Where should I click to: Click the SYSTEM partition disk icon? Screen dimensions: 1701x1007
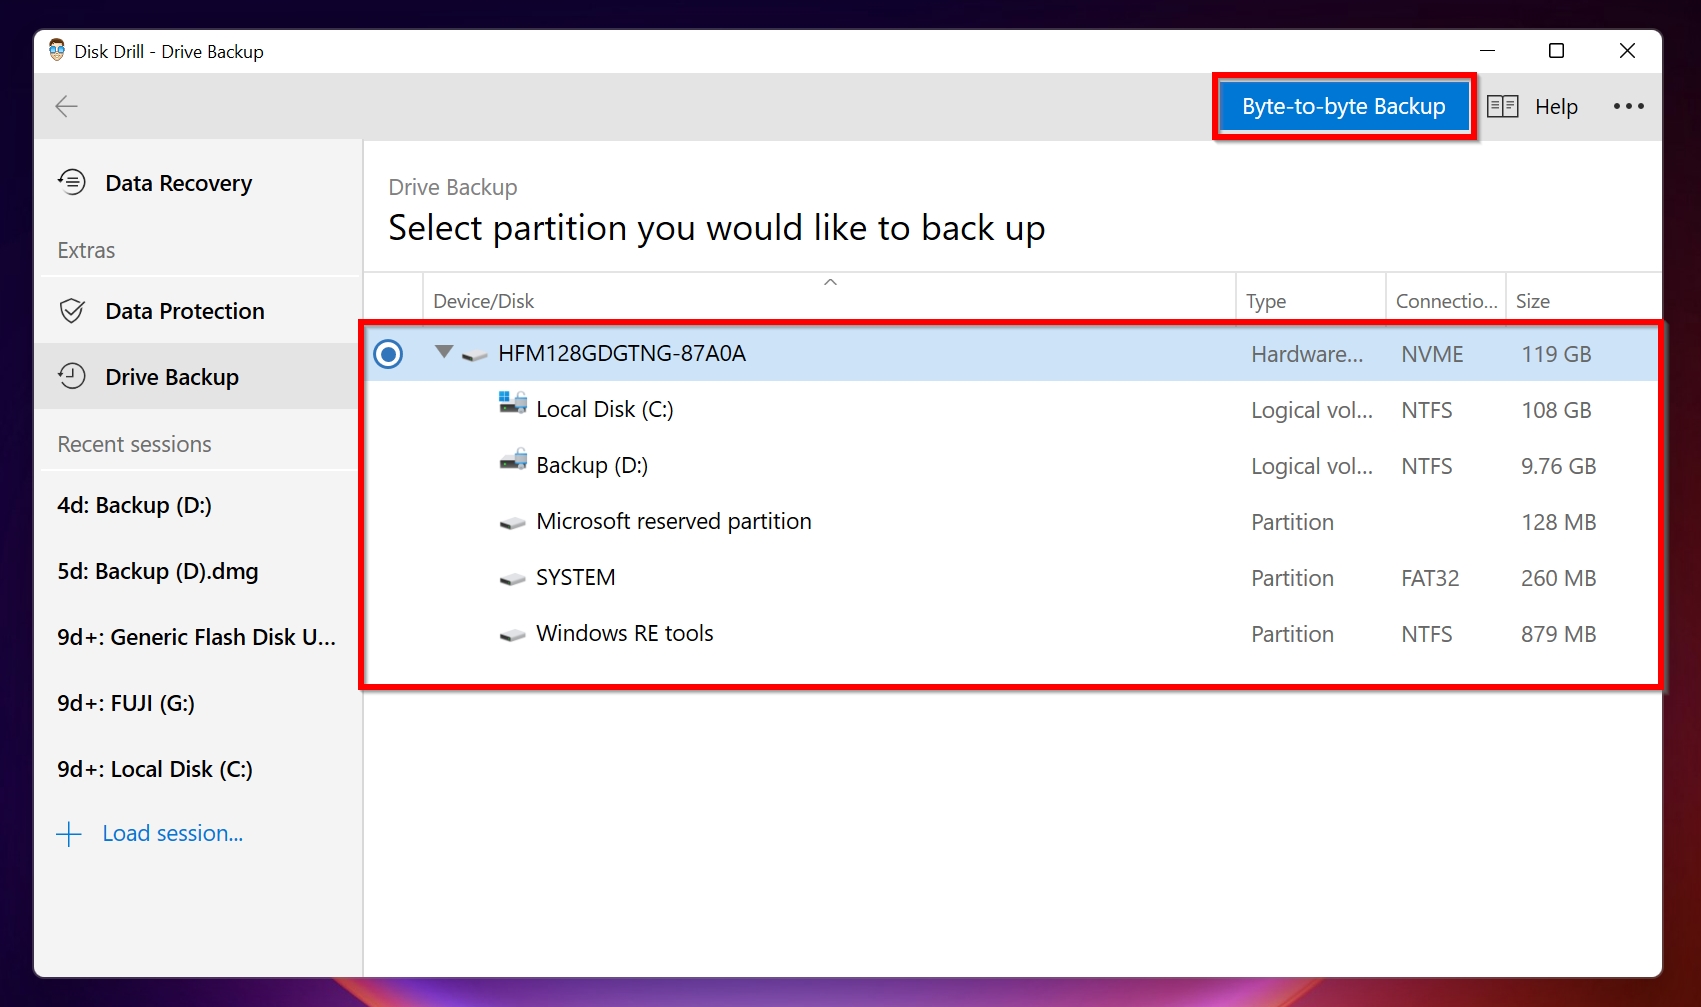pyautogui.click(x=512, y=579)
